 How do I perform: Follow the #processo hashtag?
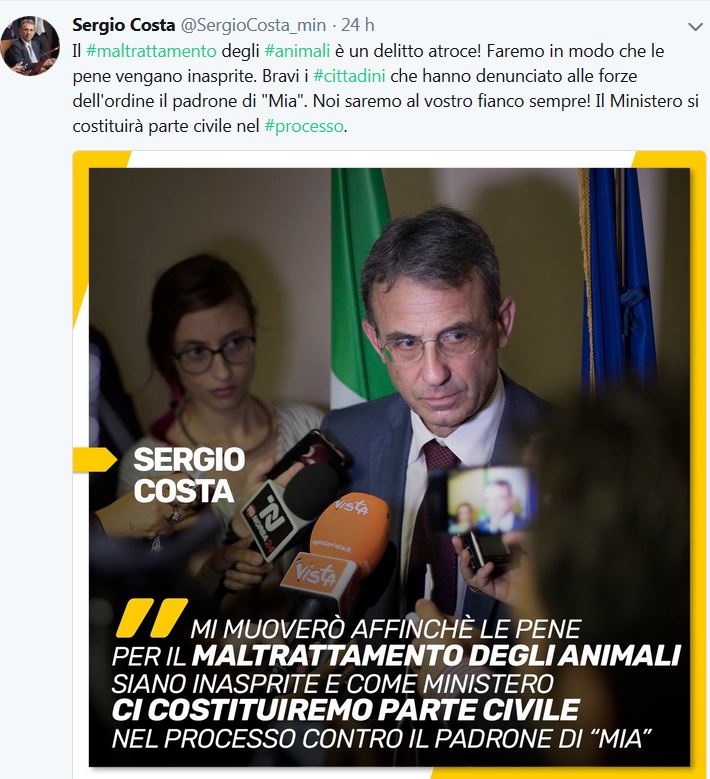click(x=304, y=126)
